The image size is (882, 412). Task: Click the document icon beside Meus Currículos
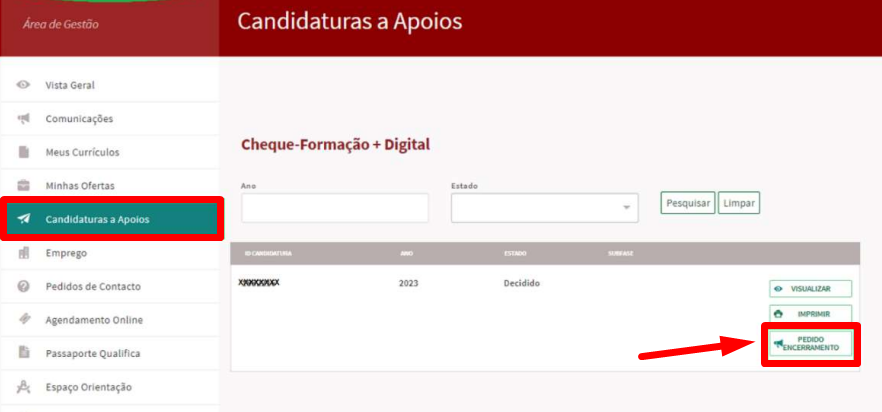24,152
